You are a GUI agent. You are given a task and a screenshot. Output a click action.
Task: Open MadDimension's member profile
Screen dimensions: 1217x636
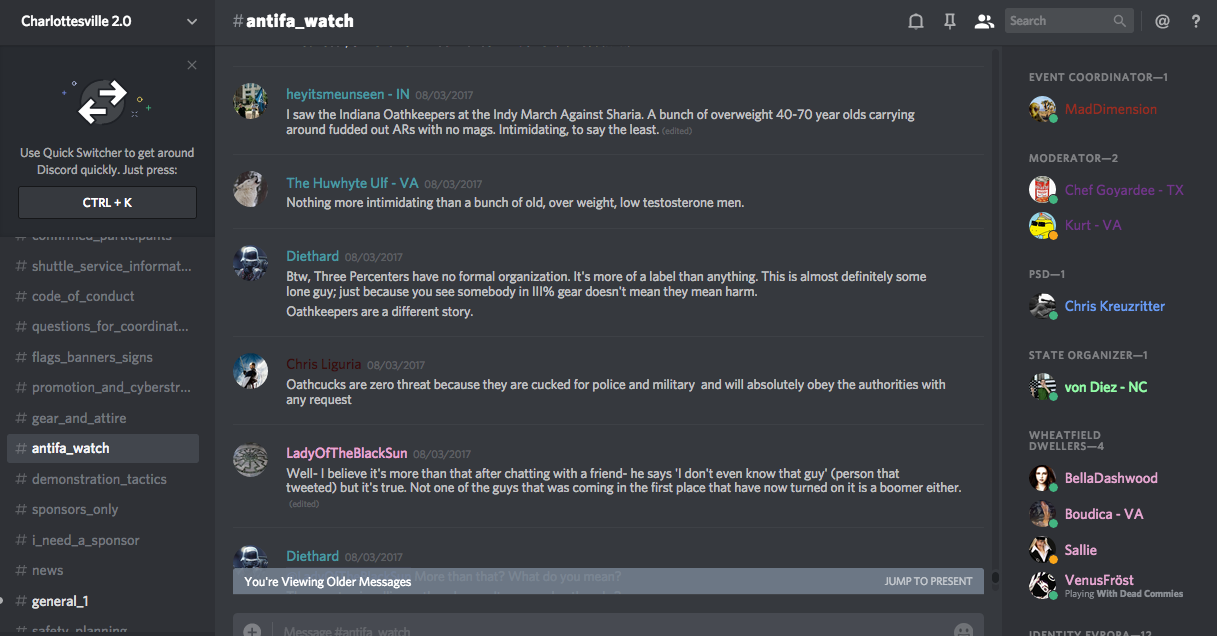click(x=1110, y=109)
